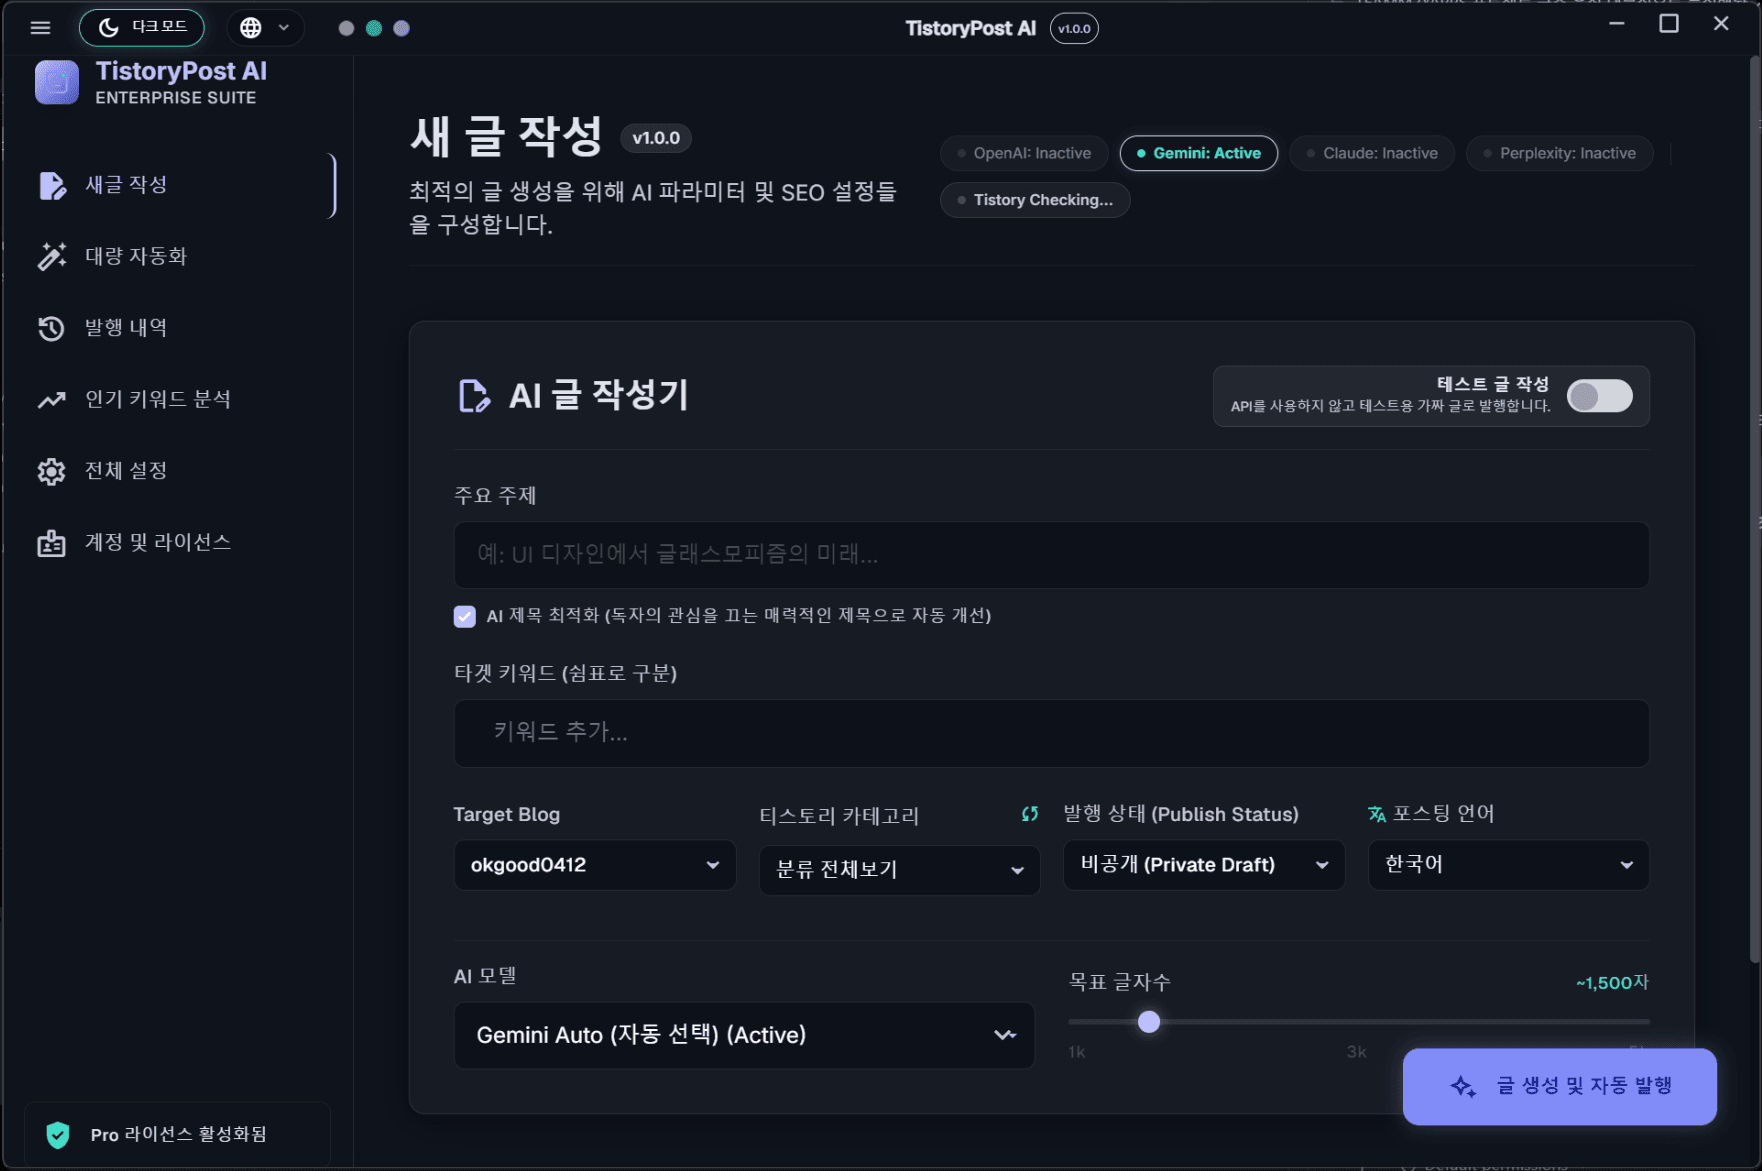This screenshot has width=1762, height=1171.
Task: Open the 발행 상태 Publish Status dropdown
Action: [1204, 865]
